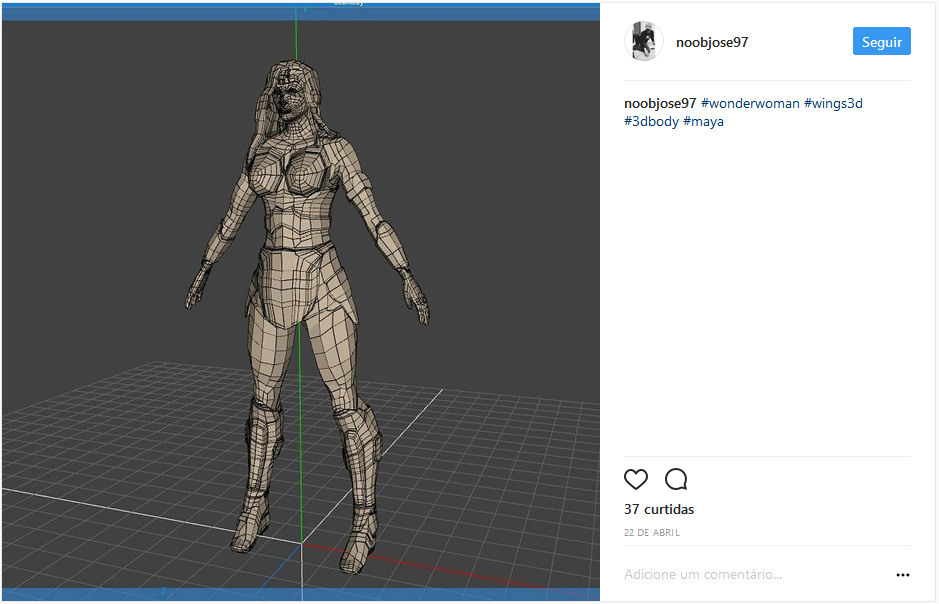939x604 pixels.
Task: Open the #3dbody hashtag
Action: (652, 122)
